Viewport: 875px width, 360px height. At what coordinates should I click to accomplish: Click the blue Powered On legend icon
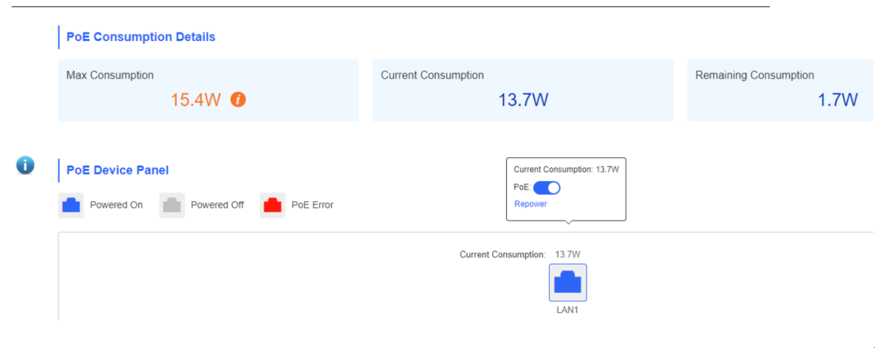point(71,205)
